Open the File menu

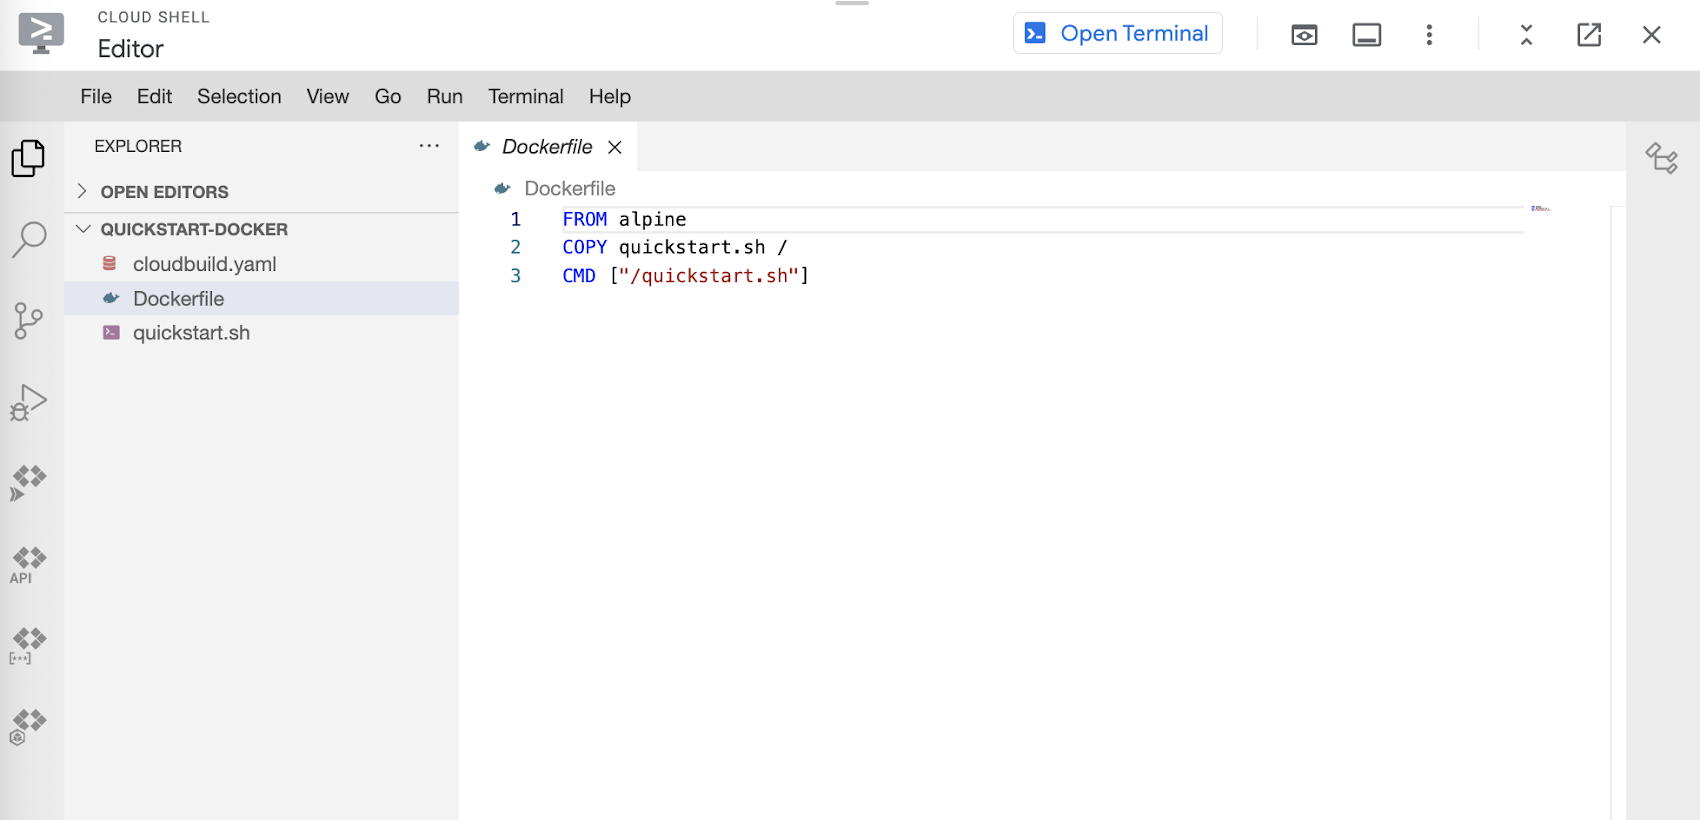click(96, 96)
